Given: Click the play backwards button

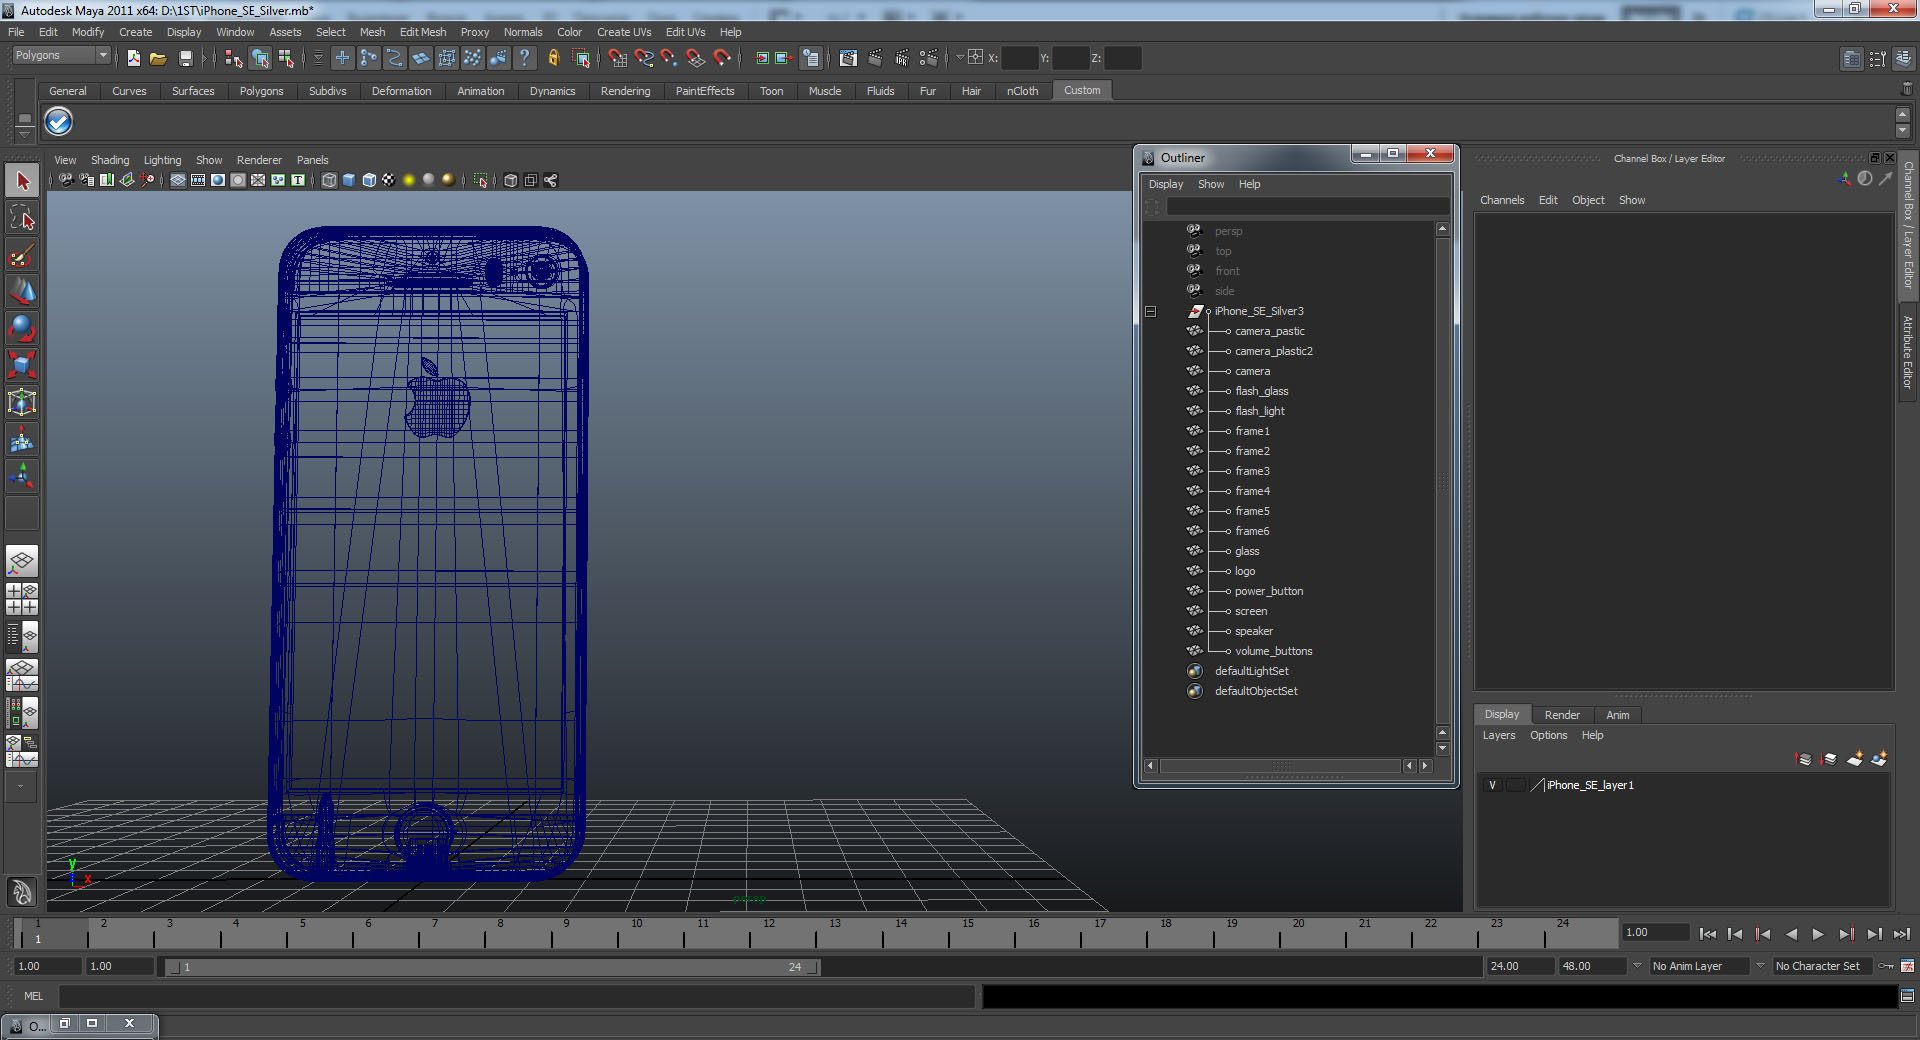Looking at the screenshot, I should point(1791,934).
